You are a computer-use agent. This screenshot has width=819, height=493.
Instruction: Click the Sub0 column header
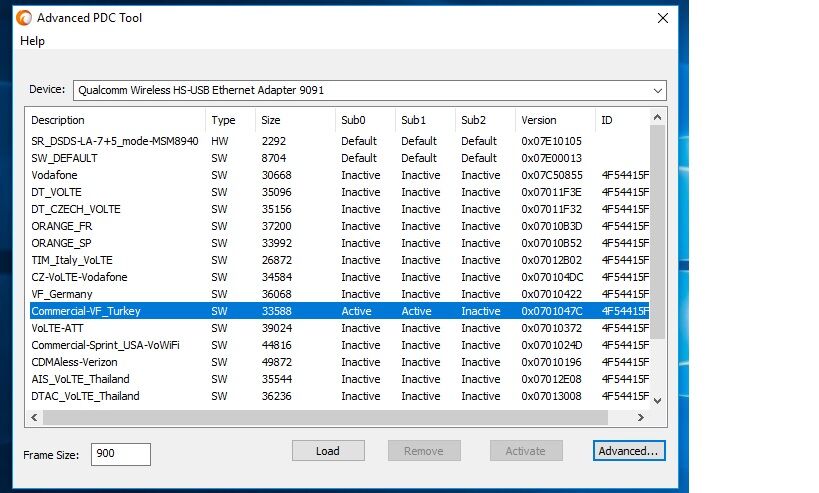(365, 120)
